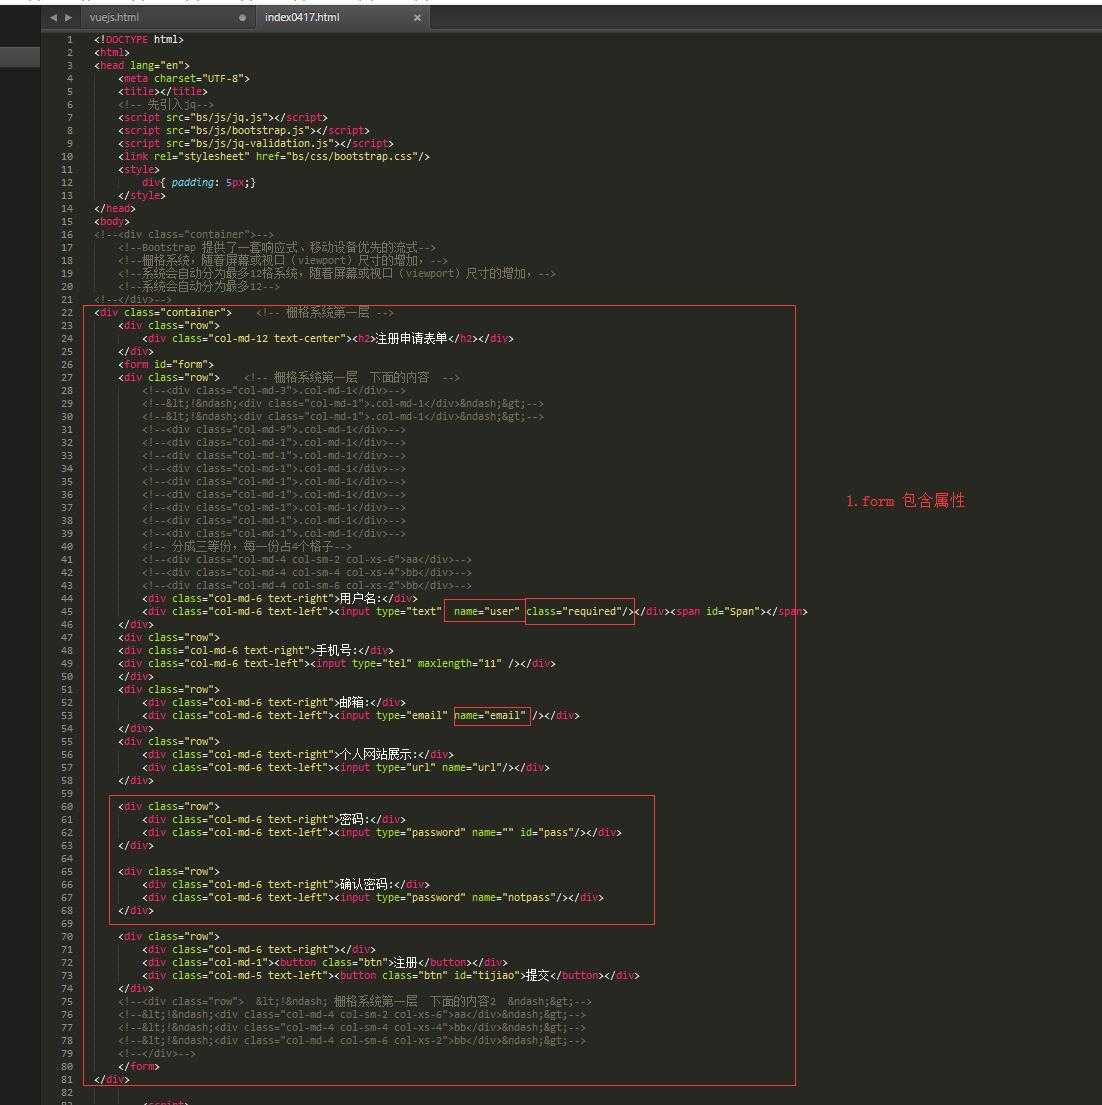This screenshot has height=1105, width=1102.
Task: Click the script src="bs/js/jq.js" line
Action: tap(223, 117)
